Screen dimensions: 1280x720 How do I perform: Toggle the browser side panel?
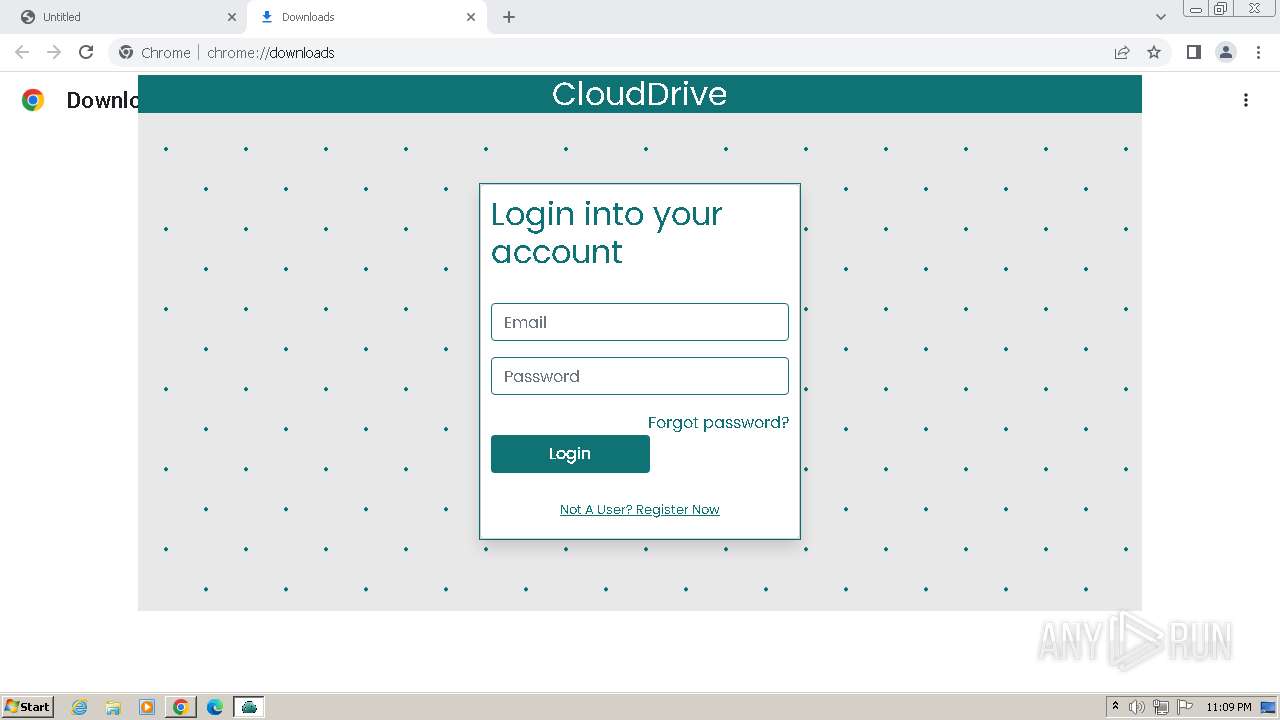click(x=1193, y=52)
